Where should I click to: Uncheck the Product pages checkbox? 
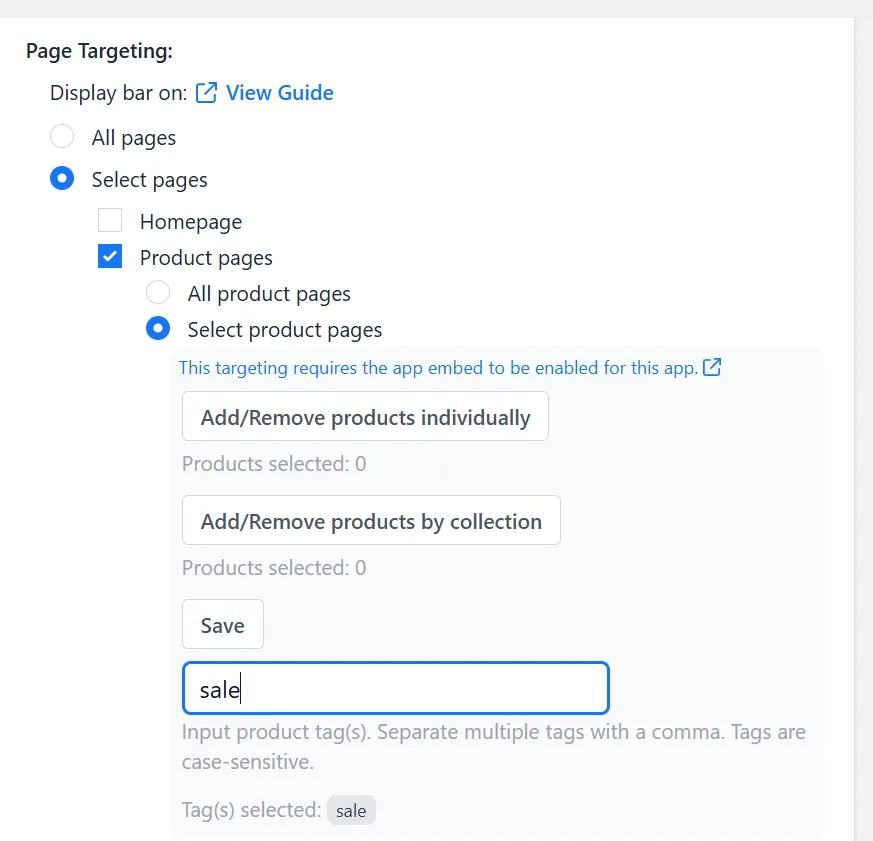coord(110,257)
